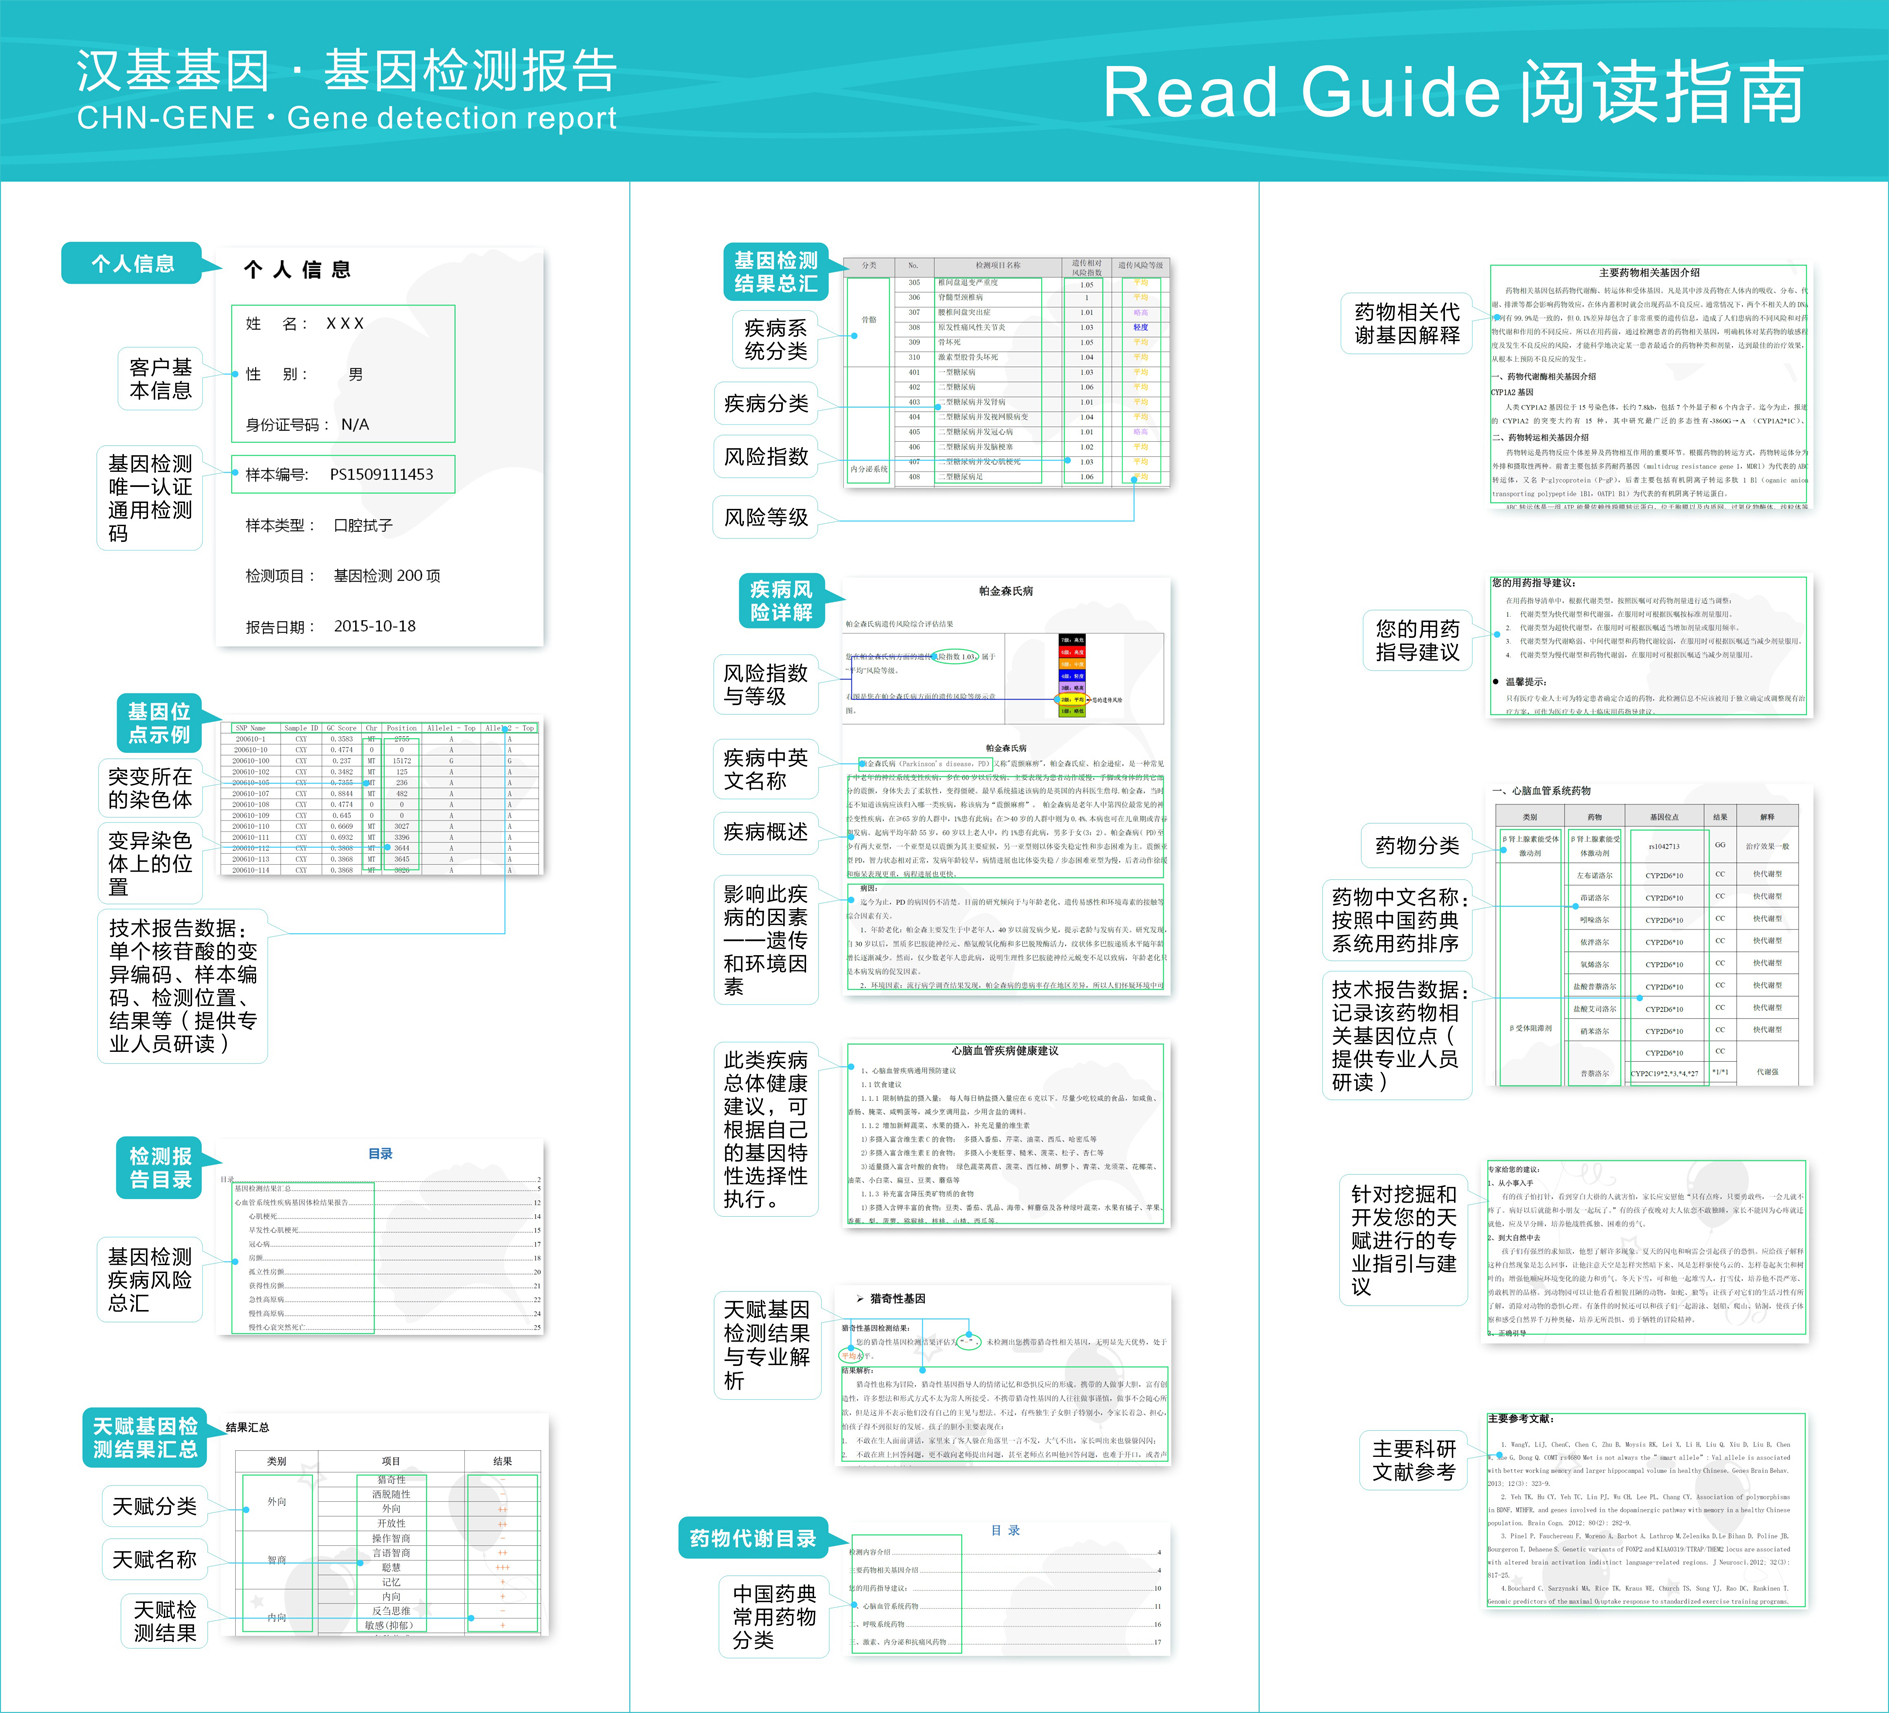Click the sample number PS1509111453 field
Screen dimensions: 1890x1713
(x=343, y=474)
